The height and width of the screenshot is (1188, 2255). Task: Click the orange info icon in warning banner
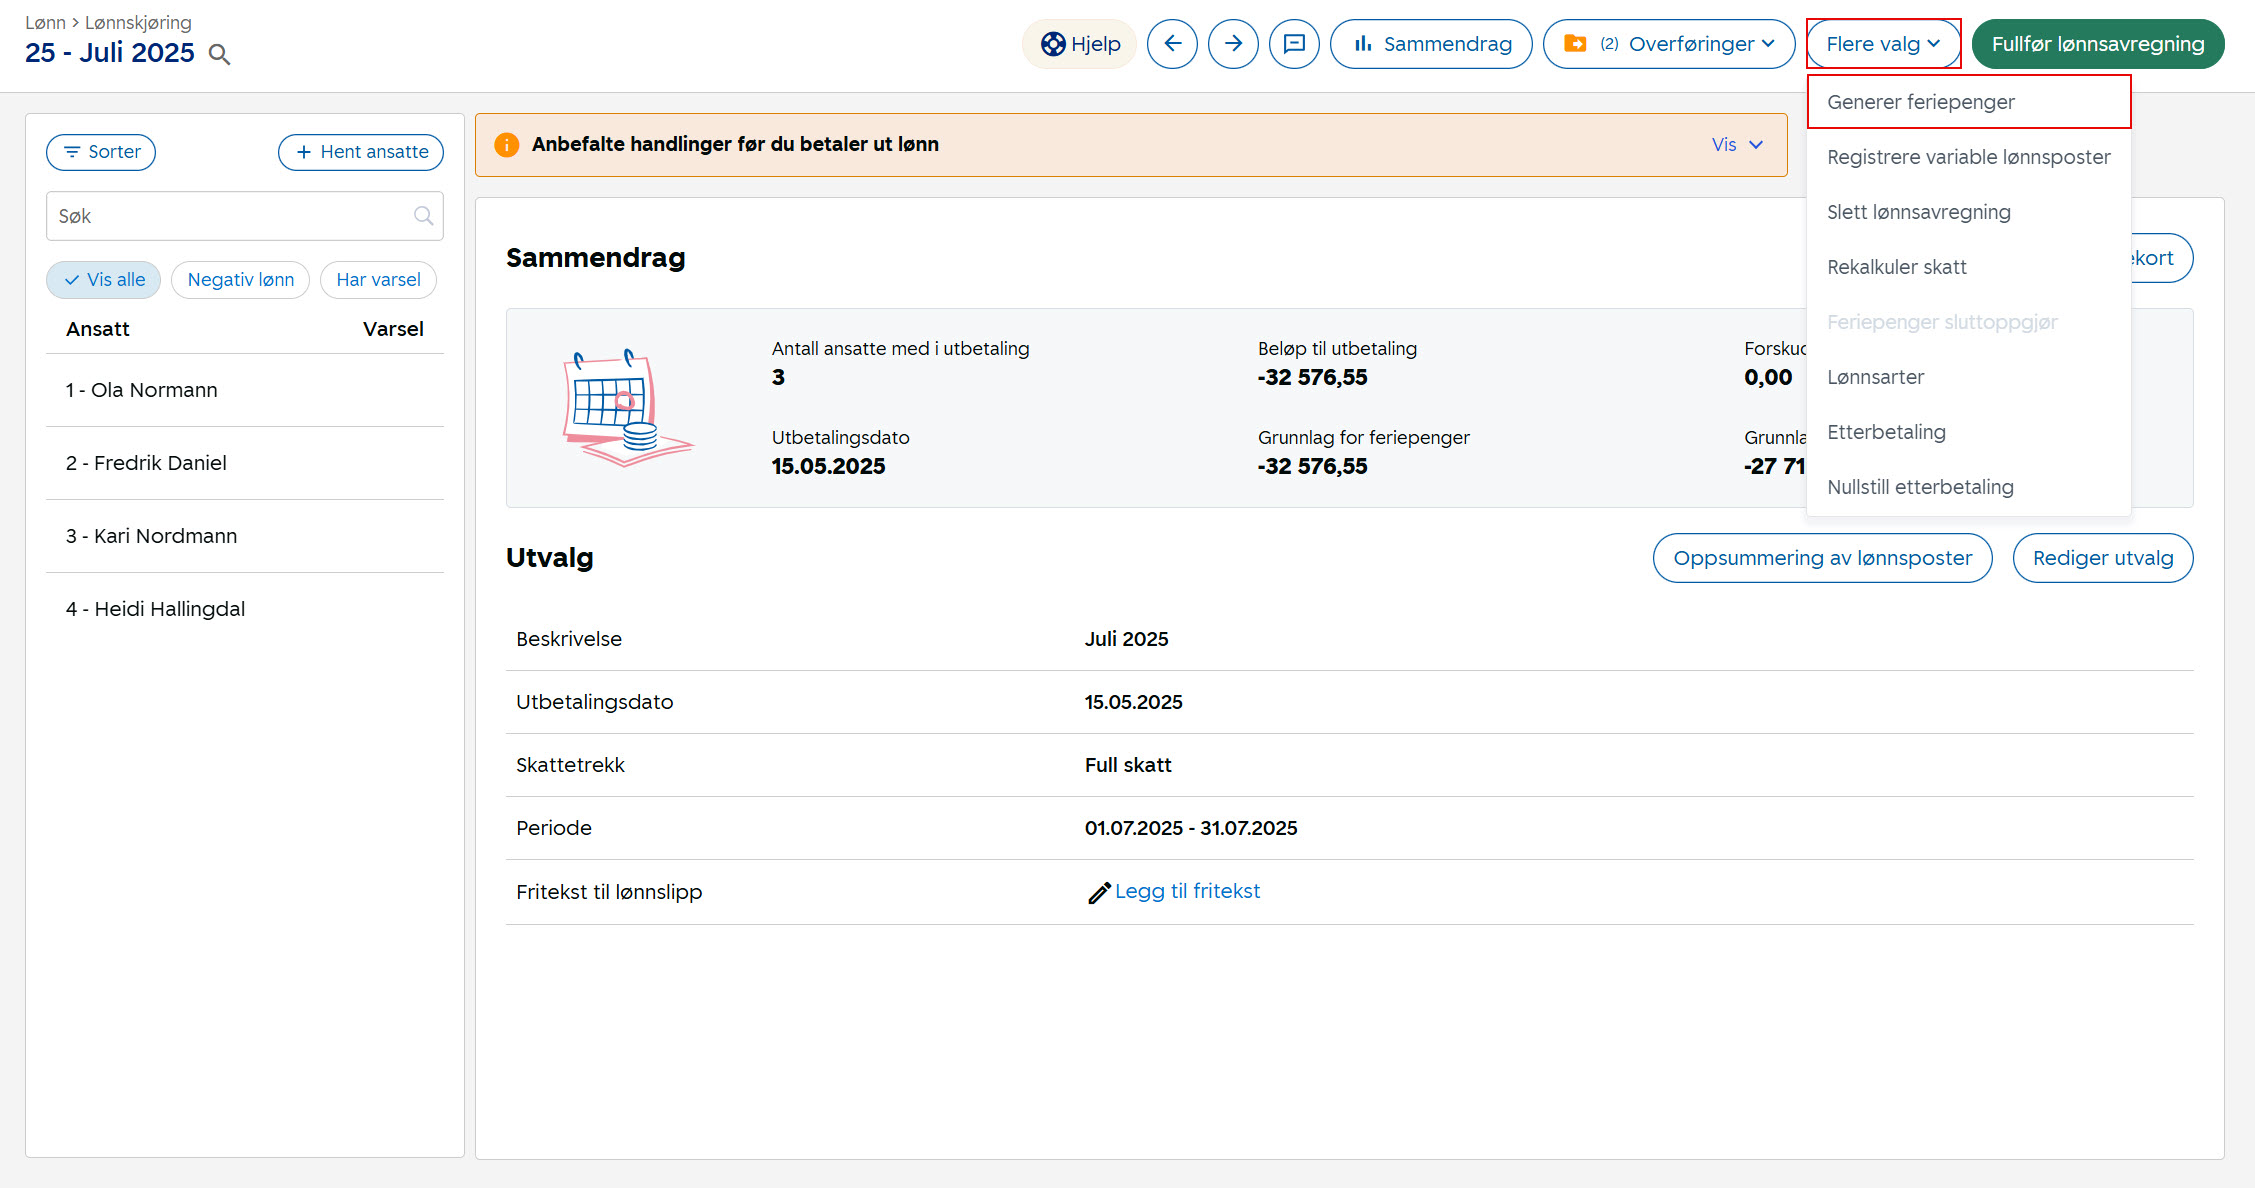pyautogui.click(x=507, y=145)
